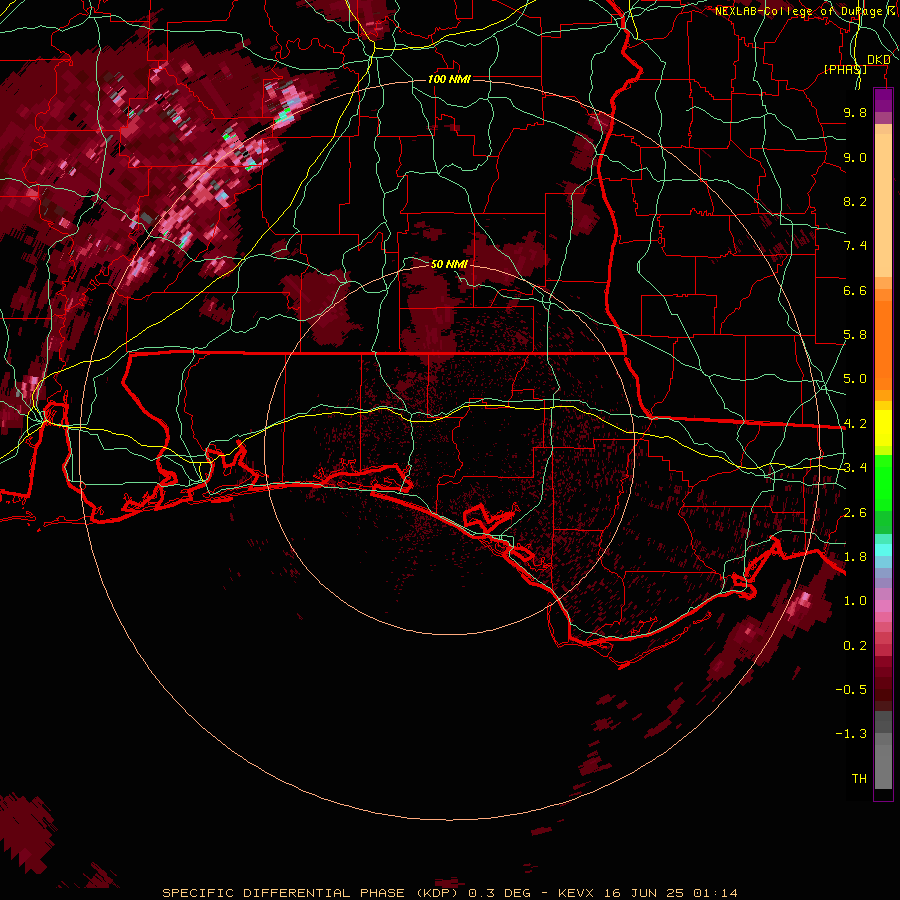Screen dimensions: 900x900
Task: Click the yellow segment of the color bar
Action: pos(883,428)
